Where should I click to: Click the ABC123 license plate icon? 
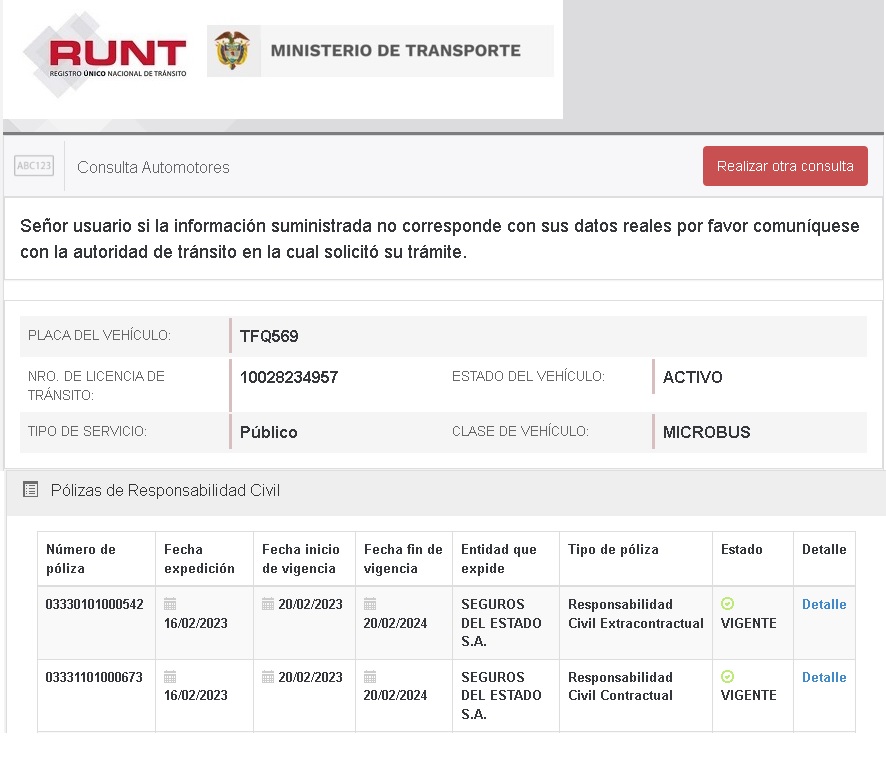point(34,166)
